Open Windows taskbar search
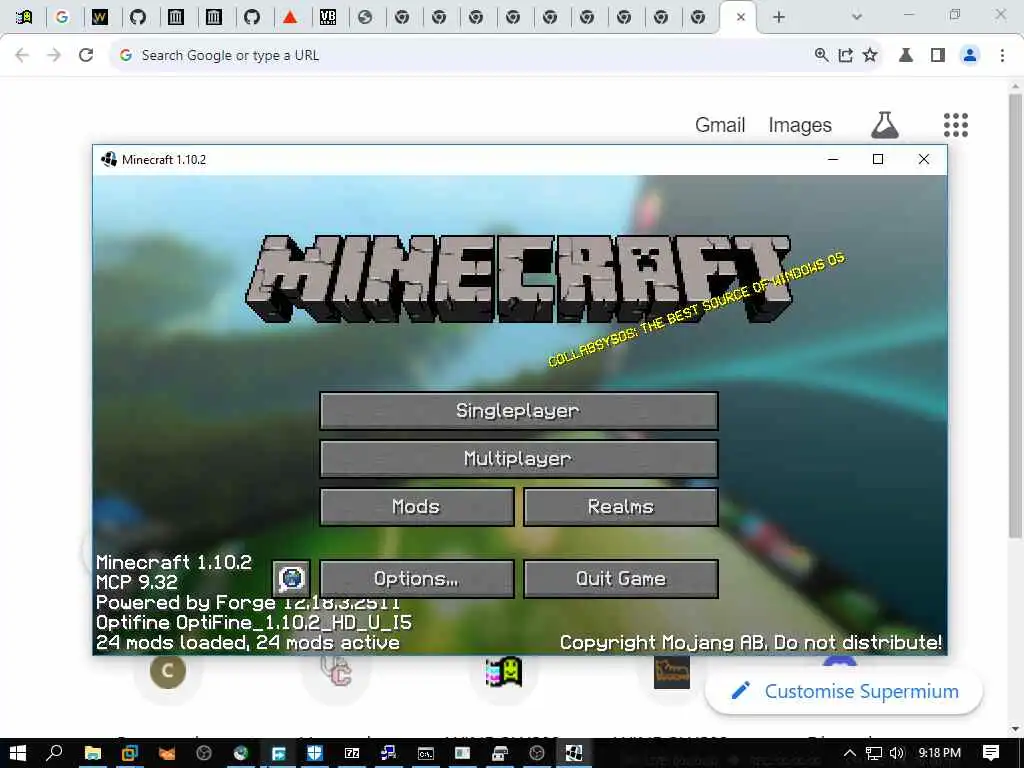 coord(55,753)
